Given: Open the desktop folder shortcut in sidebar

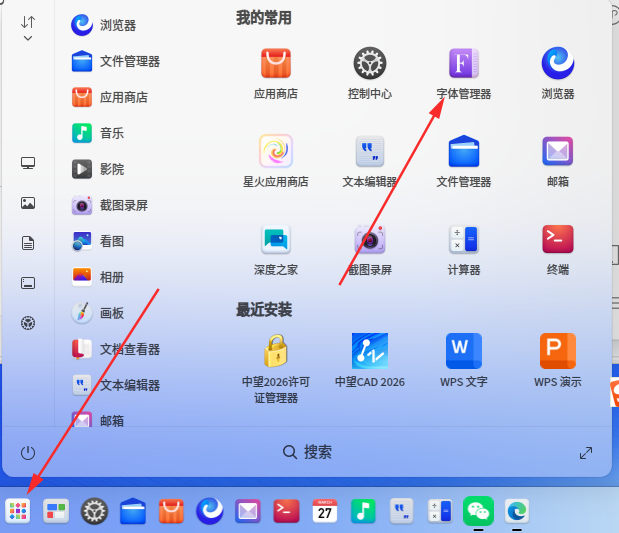Looking at the screenshot, I should [x=28, y=283].
